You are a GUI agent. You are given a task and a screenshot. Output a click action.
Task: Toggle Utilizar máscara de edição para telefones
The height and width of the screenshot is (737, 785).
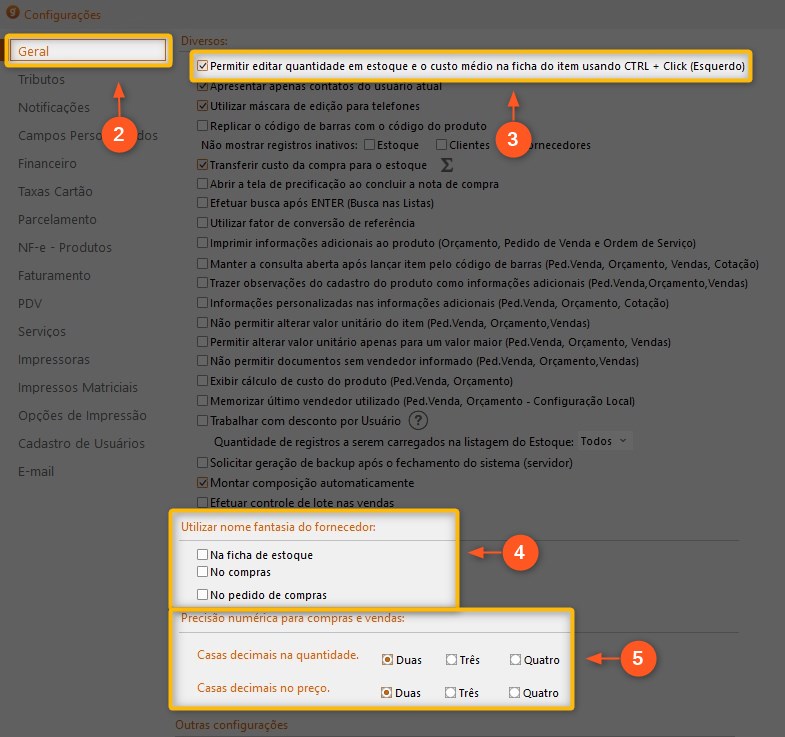pos(203,106)
